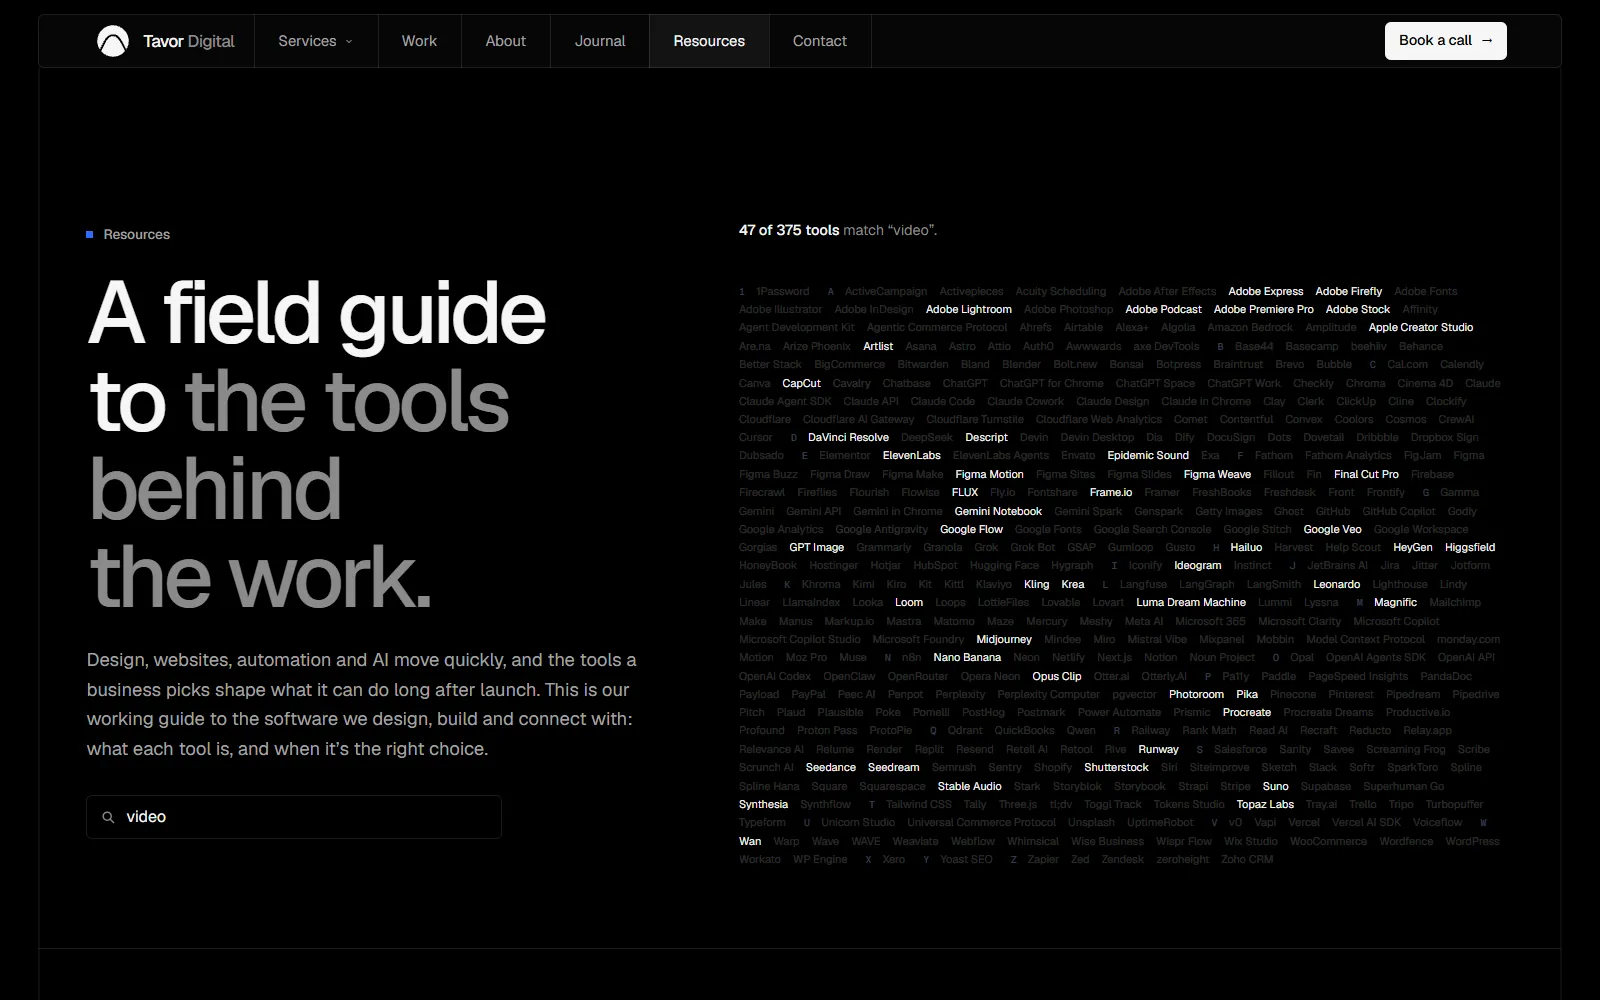Open the Adobe Express tool link

coord(1266,291)
